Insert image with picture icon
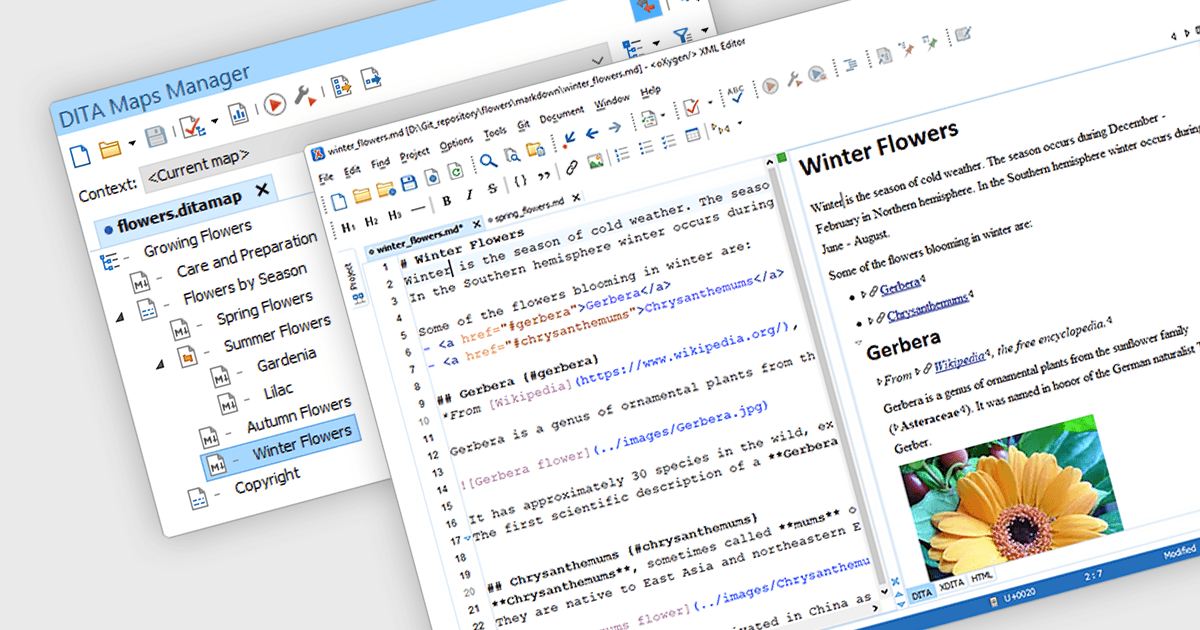The width and height of the screenshot is (1200, 630). tap(595, 161)
